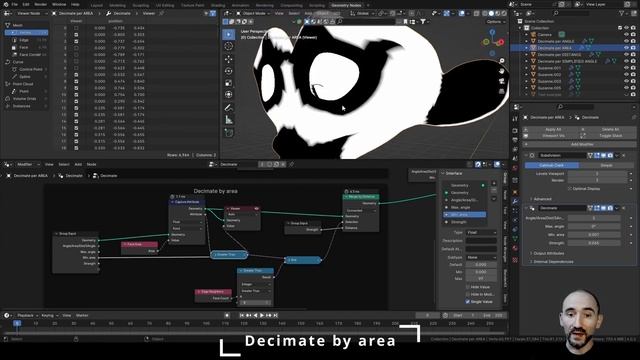Open the Render properties tab icon

pos(515,131)
